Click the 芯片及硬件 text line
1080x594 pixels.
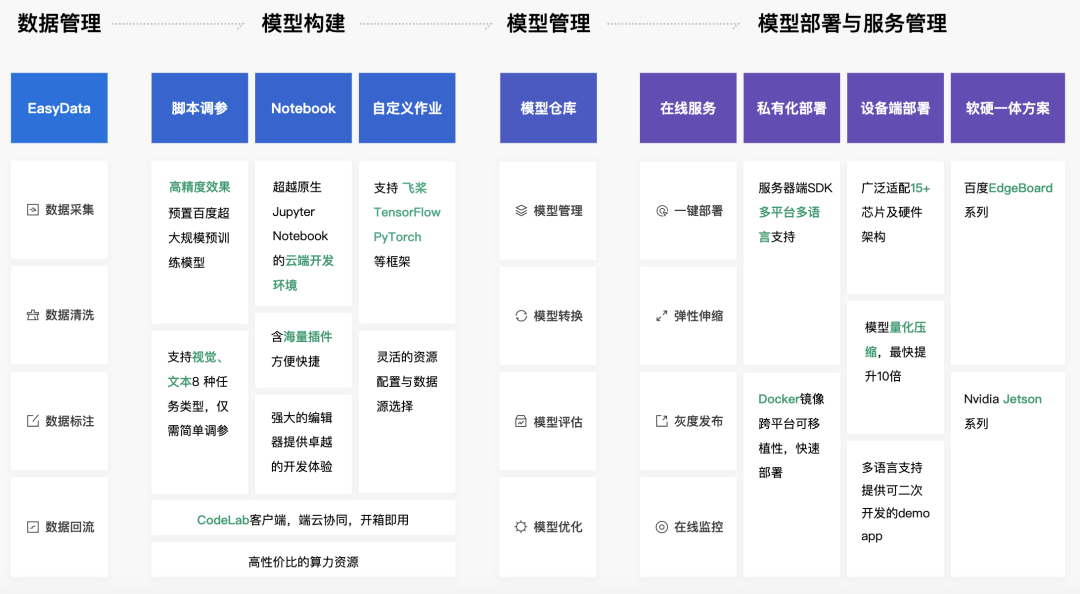pyautogui.click(x=891, y=212)
